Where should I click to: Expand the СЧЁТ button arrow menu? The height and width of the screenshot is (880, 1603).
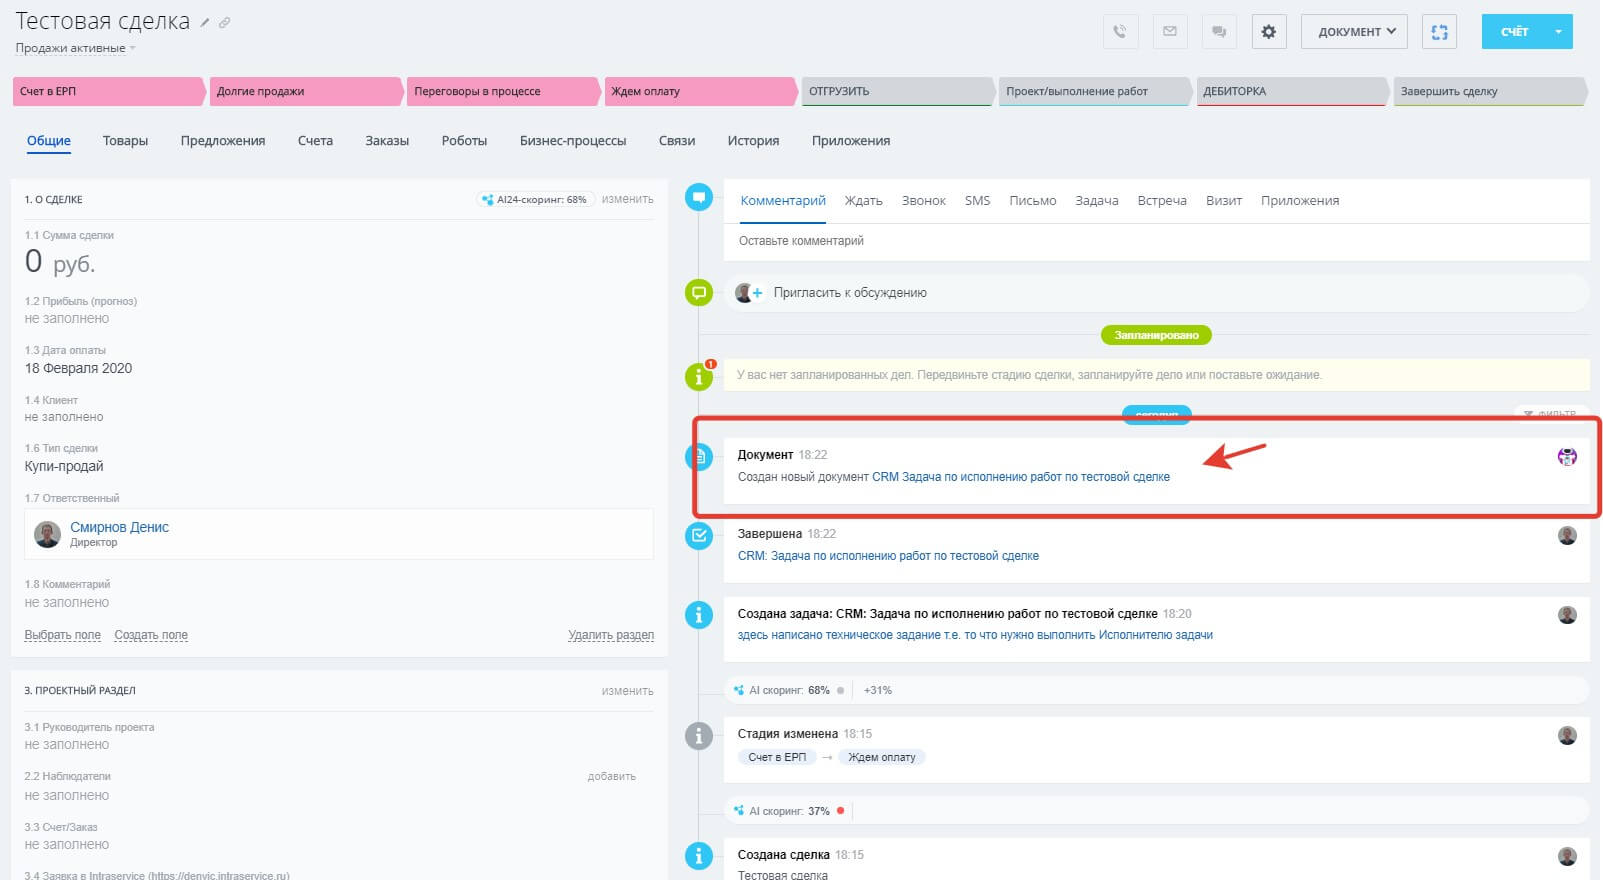(x=1558, y=31)
